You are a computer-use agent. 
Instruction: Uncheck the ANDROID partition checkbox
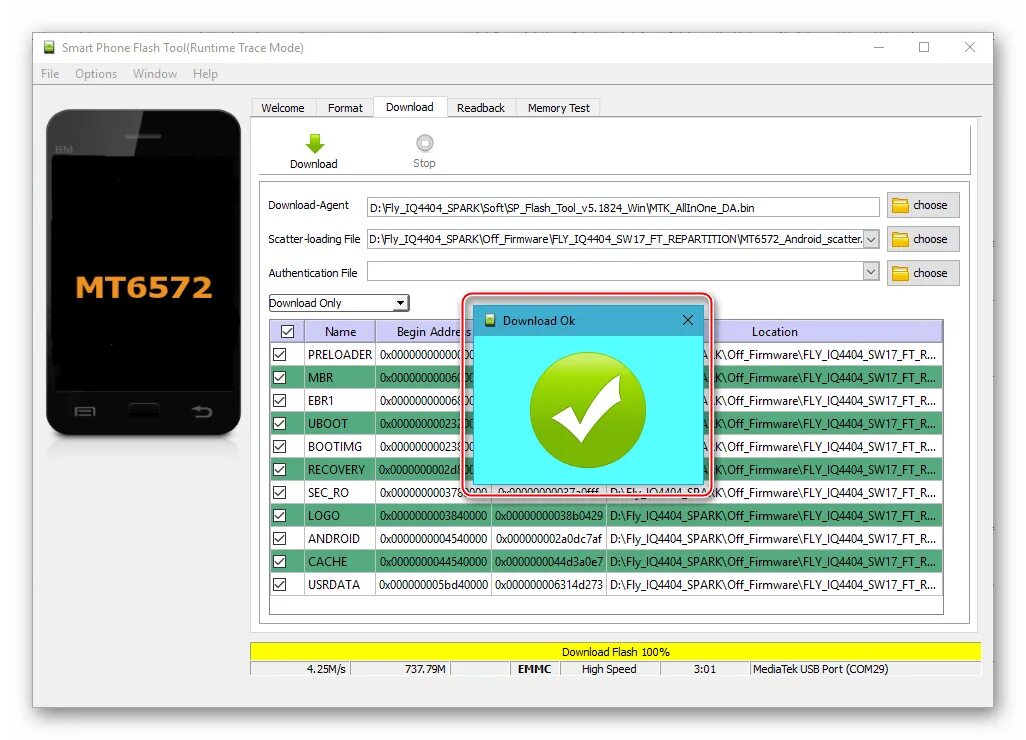(x=280, y=538)
